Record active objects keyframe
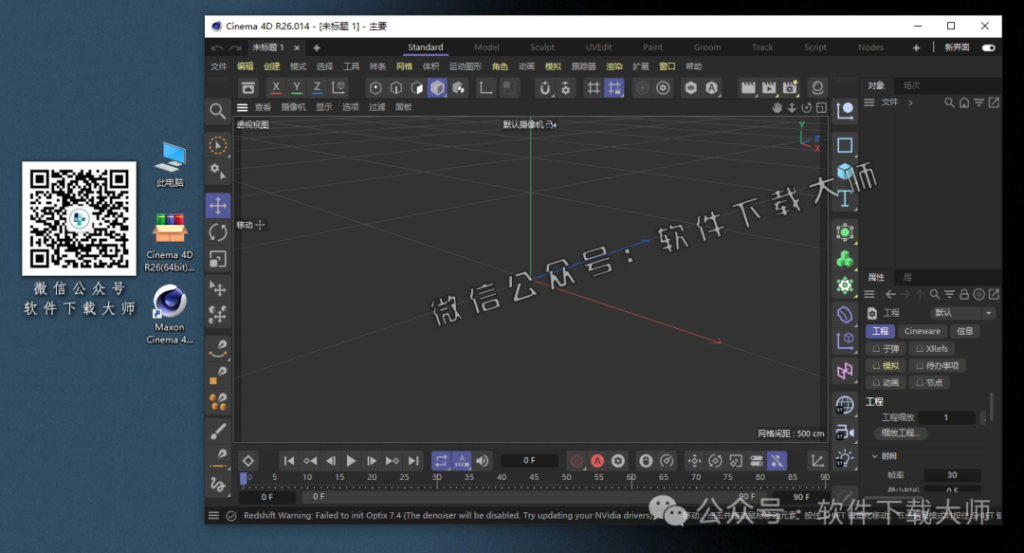Image resolution: width=1024 pixels, height=553 pixels. coord(576,461)
